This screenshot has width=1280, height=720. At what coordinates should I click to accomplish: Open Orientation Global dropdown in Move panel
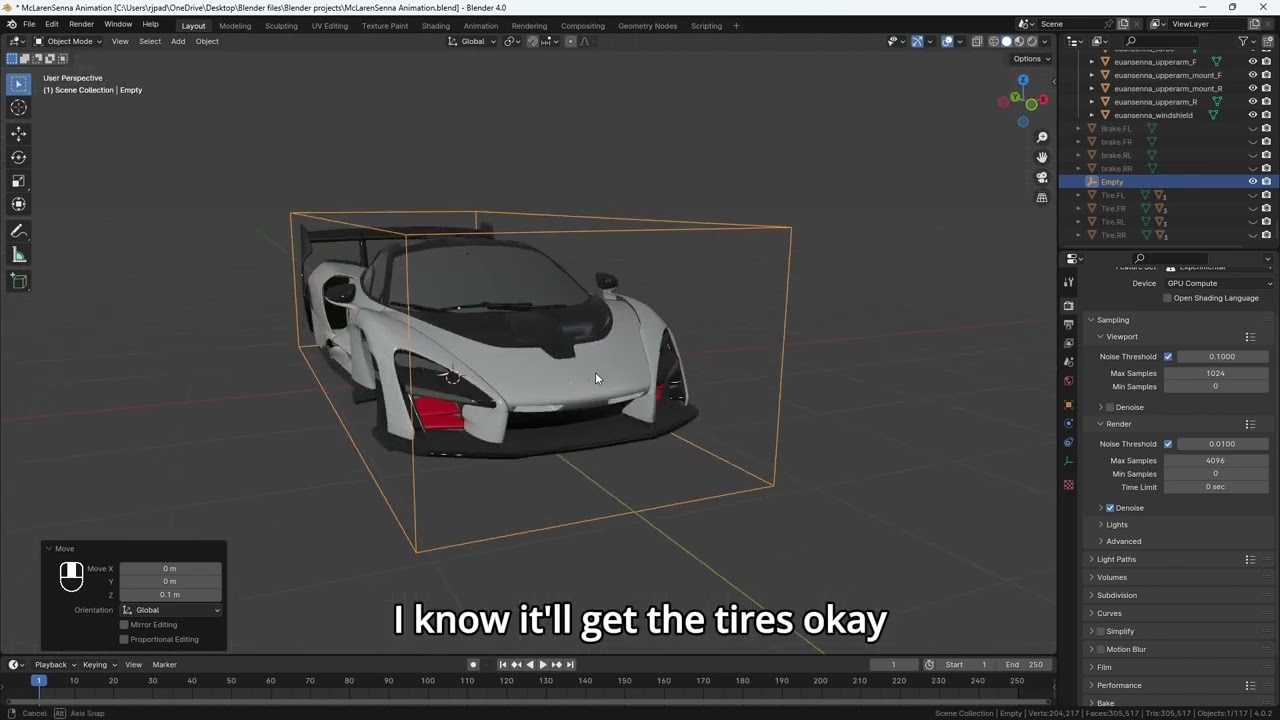(171, 610)
